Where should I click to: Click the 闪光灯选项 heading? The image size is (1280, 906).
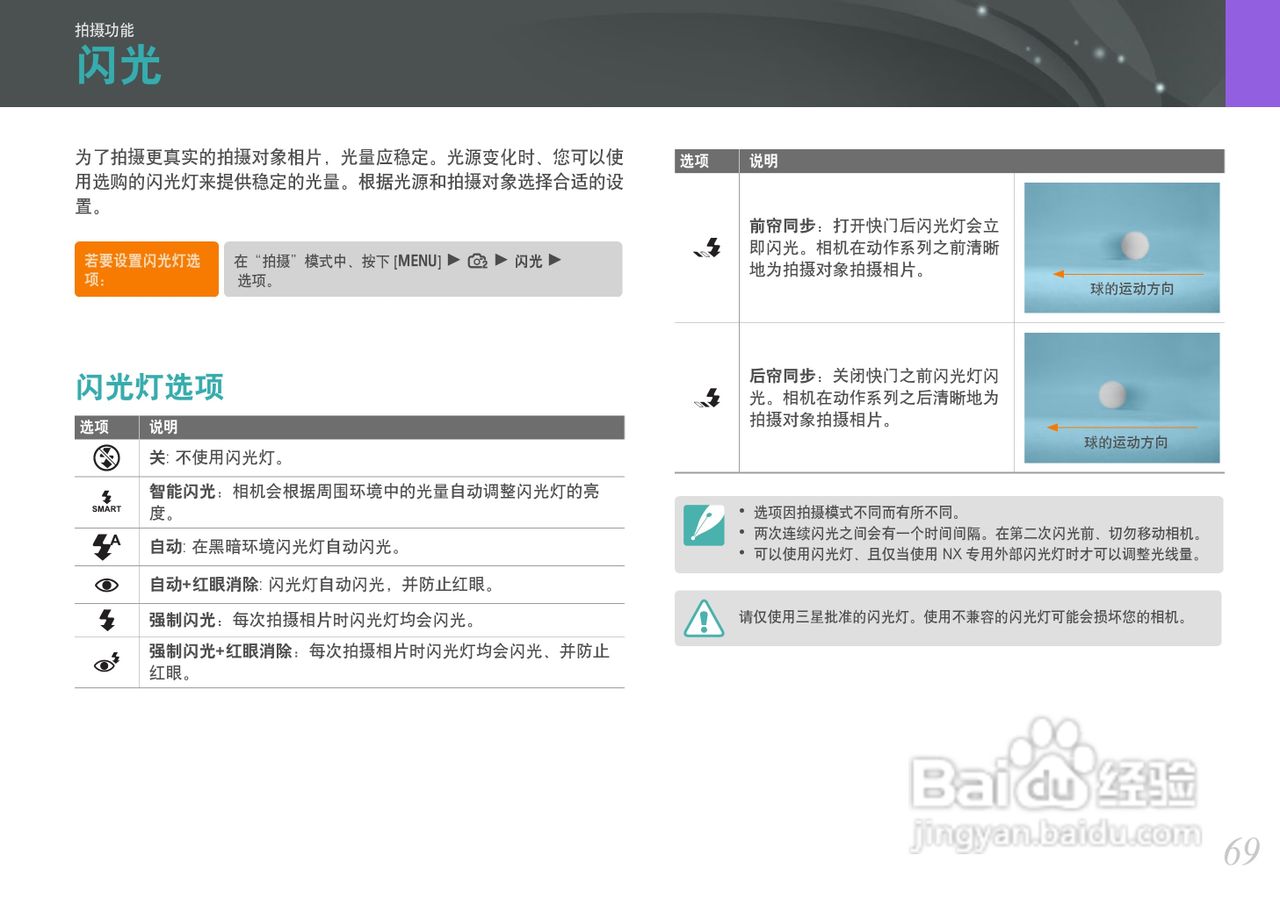pyautogui.click(x=150, y=387)
